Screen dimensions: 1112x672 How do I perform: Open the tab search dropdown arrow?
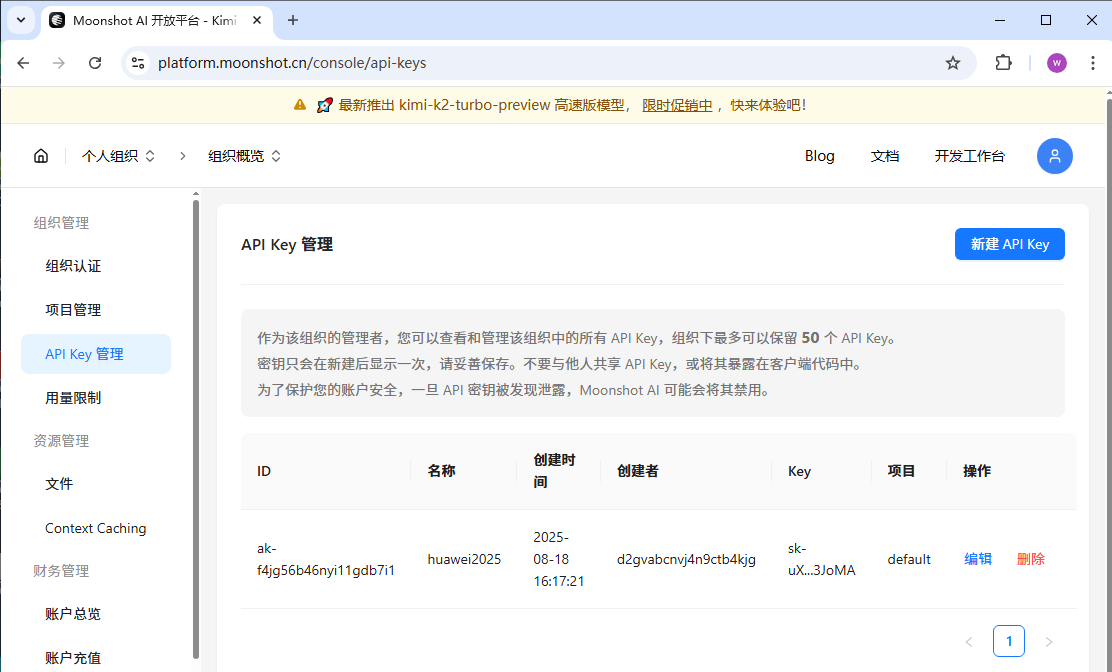(21, 20)
